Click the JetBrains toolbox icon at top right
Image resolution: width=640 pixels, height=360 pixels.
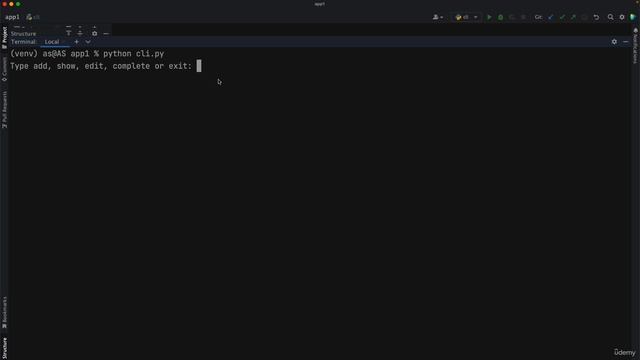point(633,17)
